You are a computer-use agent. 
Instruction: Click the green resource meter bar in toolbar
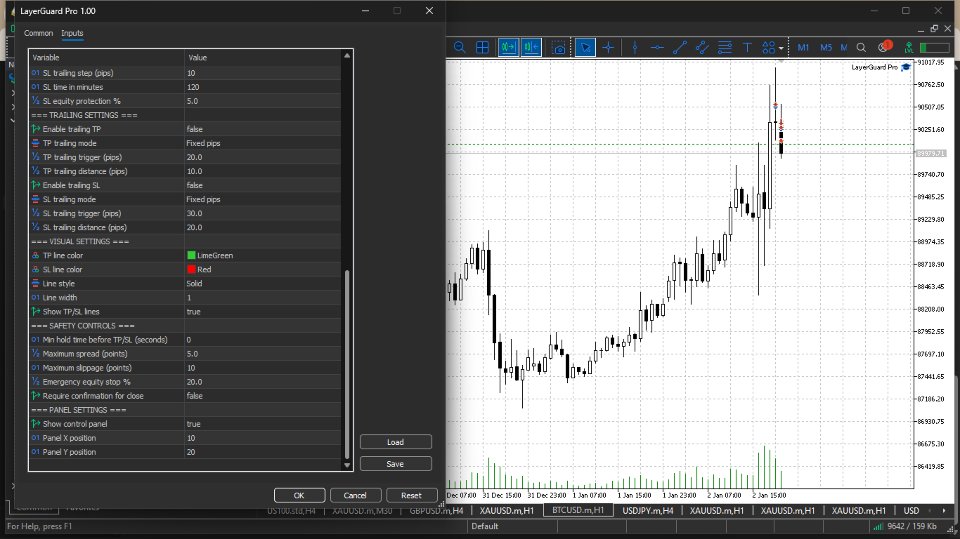click(934, 47)
